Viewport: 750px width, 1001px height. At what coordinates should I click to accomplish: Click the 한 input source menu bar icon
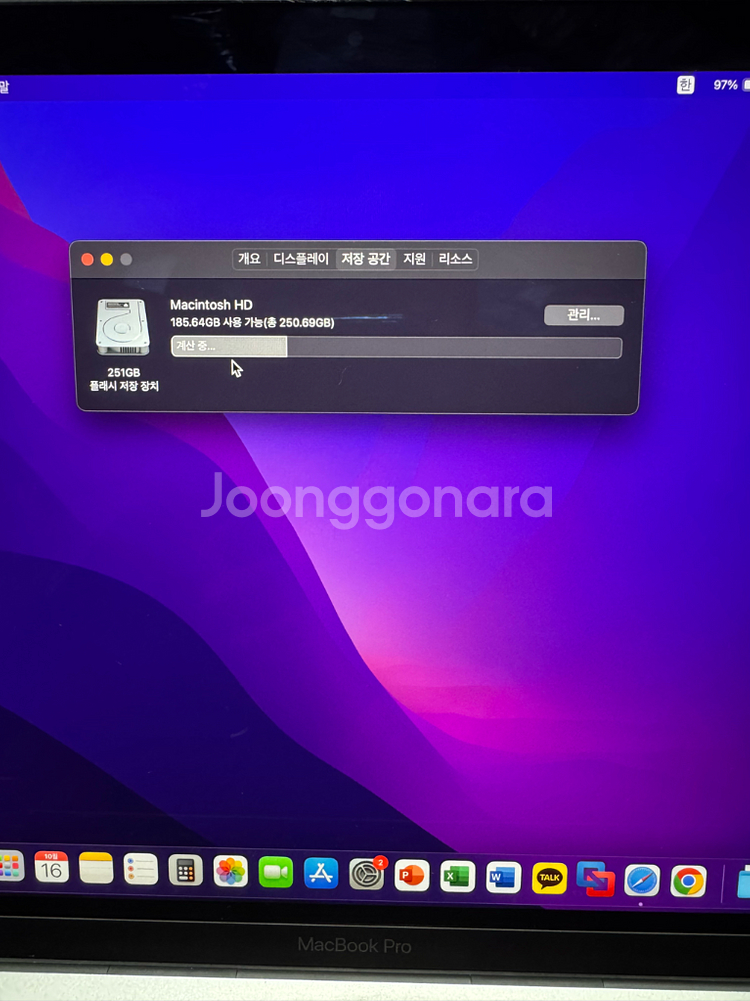(685, 85)
